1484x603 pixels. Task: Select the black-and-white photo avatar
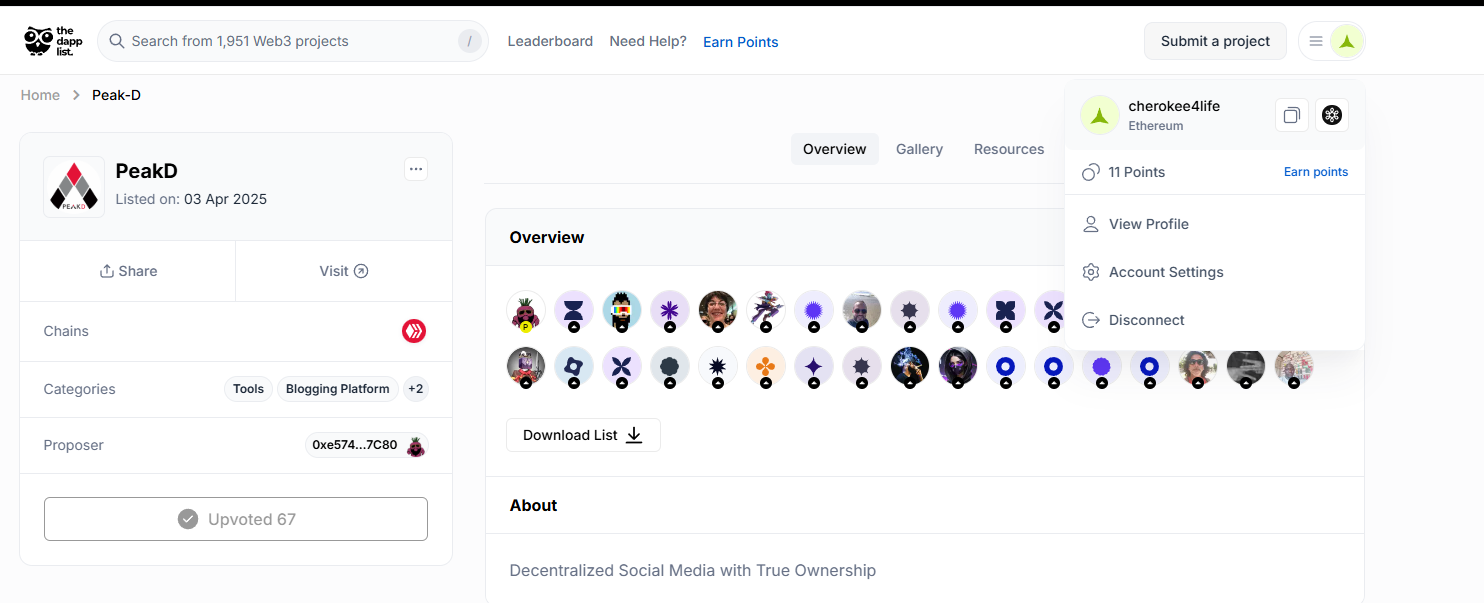[x=1246, y=367]
